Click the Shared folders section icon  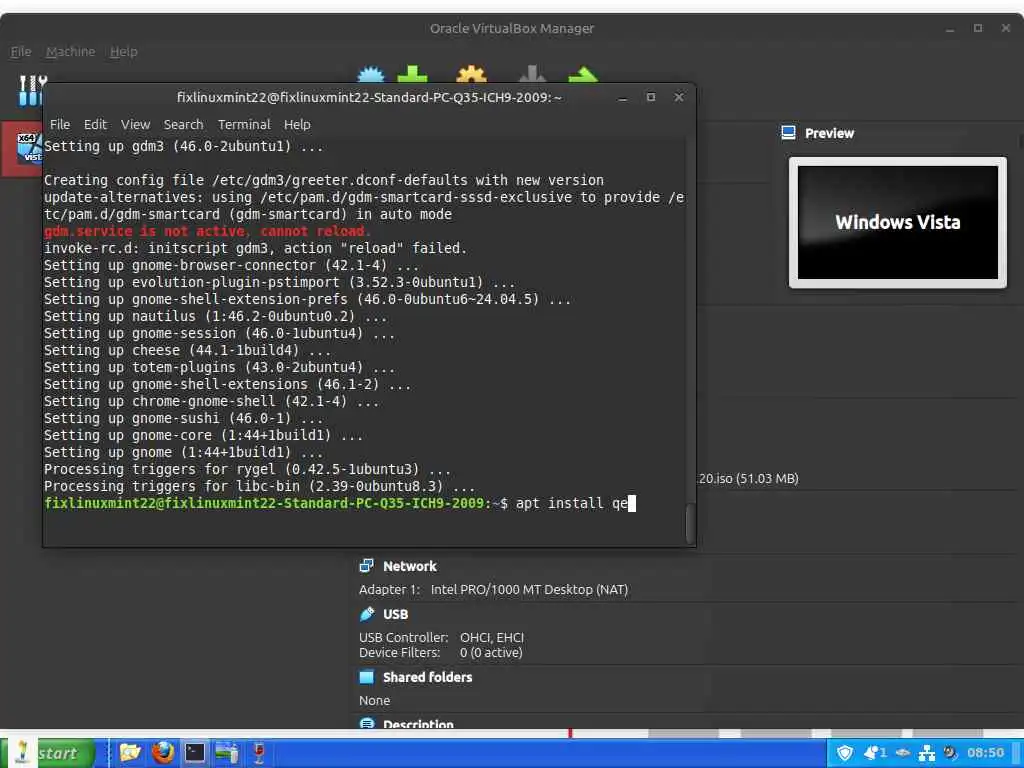click(366, 677)
